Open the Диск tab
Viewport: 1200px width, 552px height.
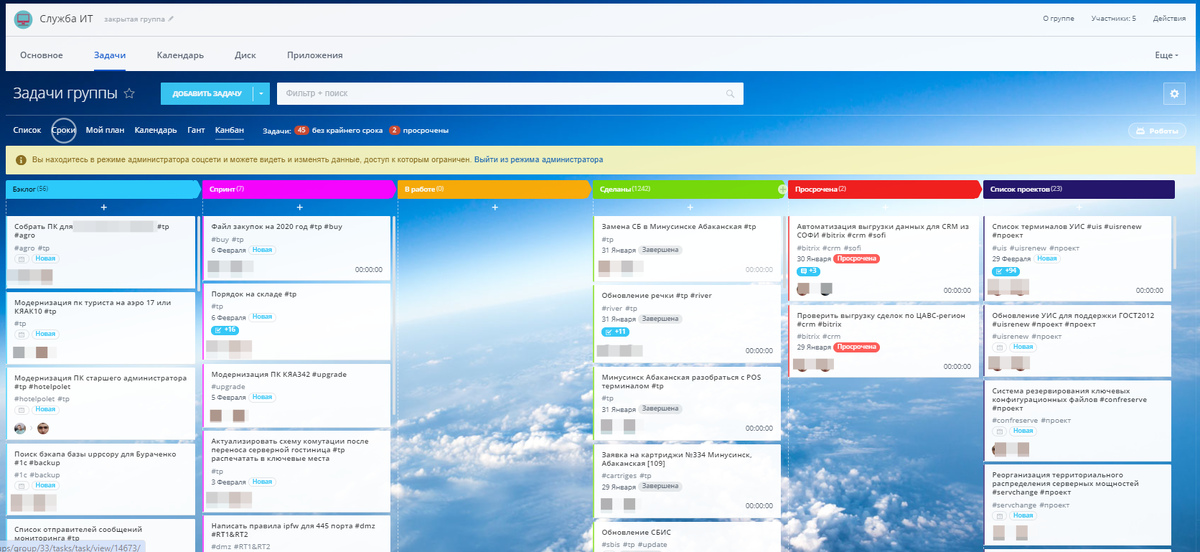[245, 56]
